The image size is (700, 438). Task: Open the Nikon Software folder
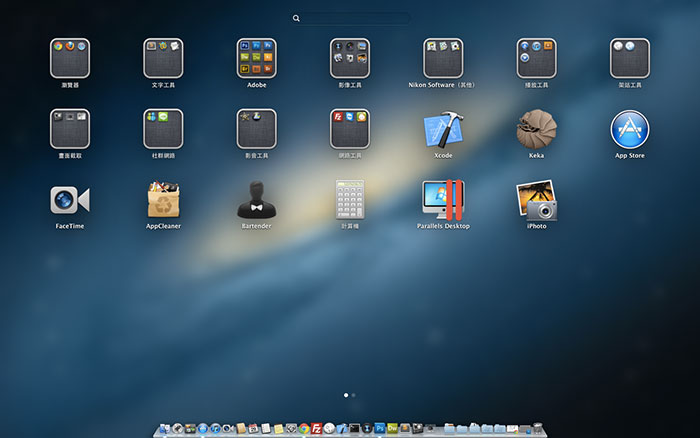[x=443, y=58]
